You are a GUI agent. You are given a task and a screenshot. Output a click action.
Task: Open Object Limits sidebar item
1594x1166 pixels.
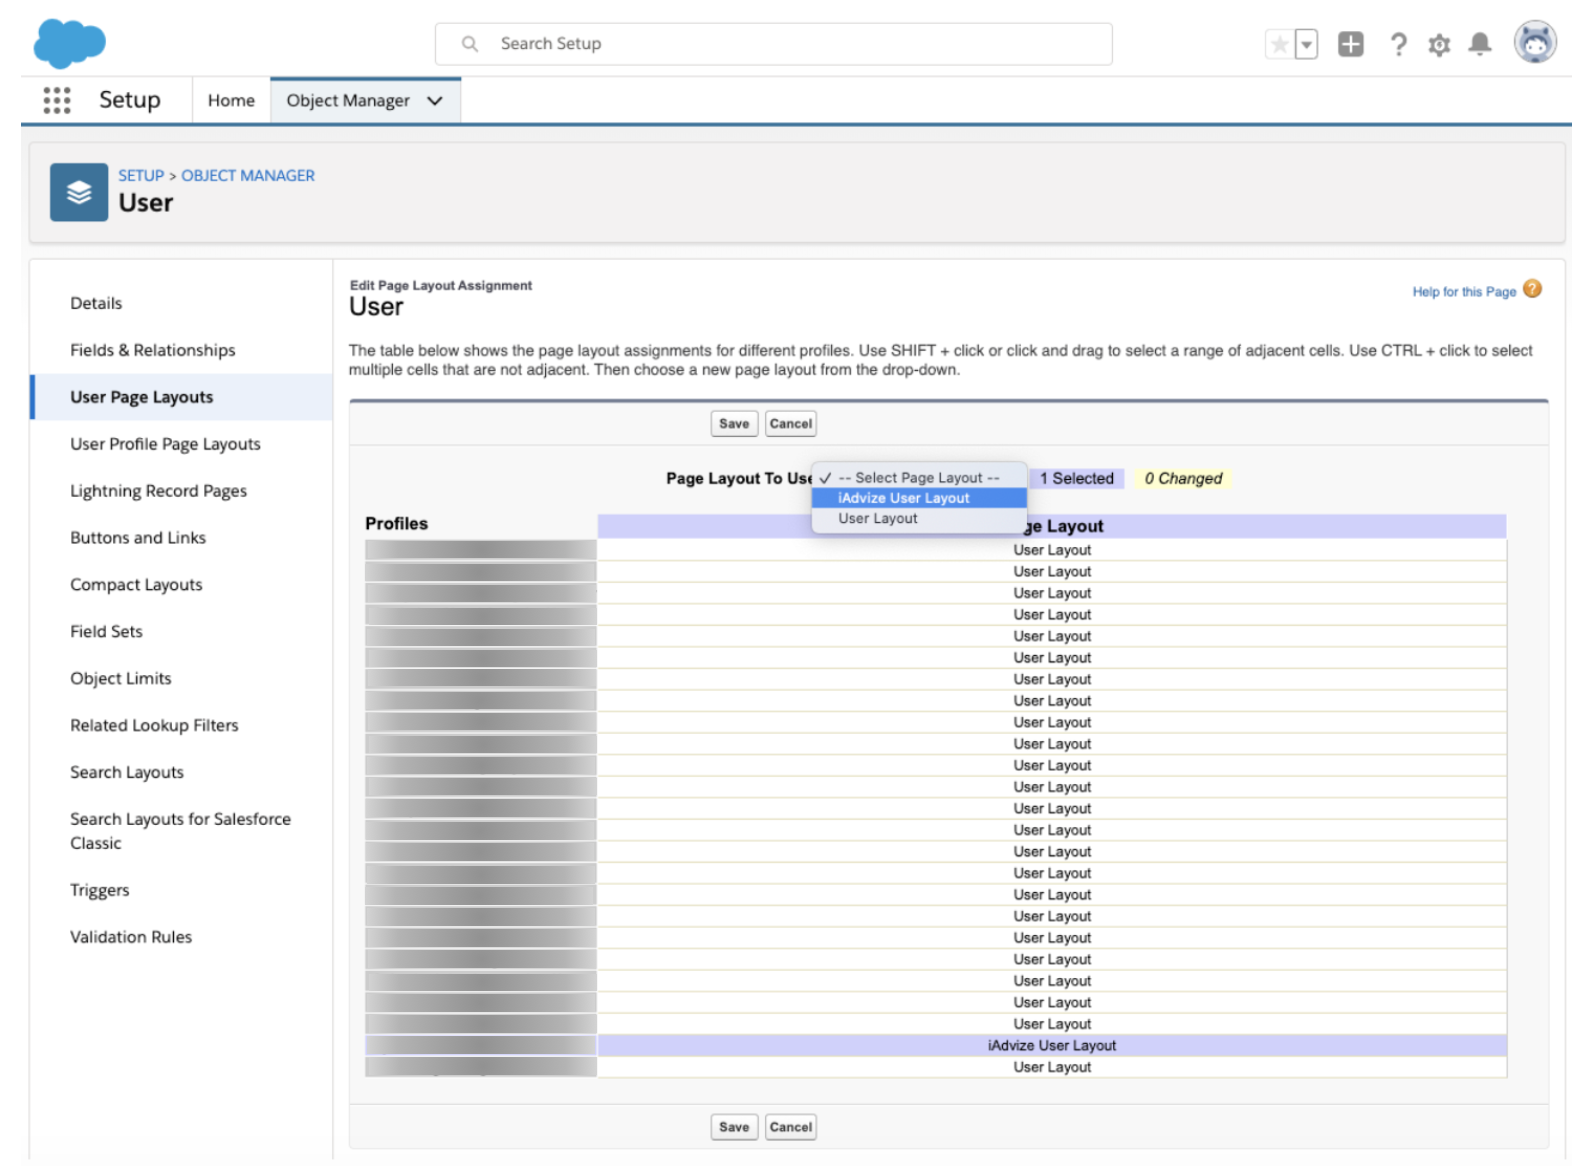pyautogui.click(x=121, y=679)
